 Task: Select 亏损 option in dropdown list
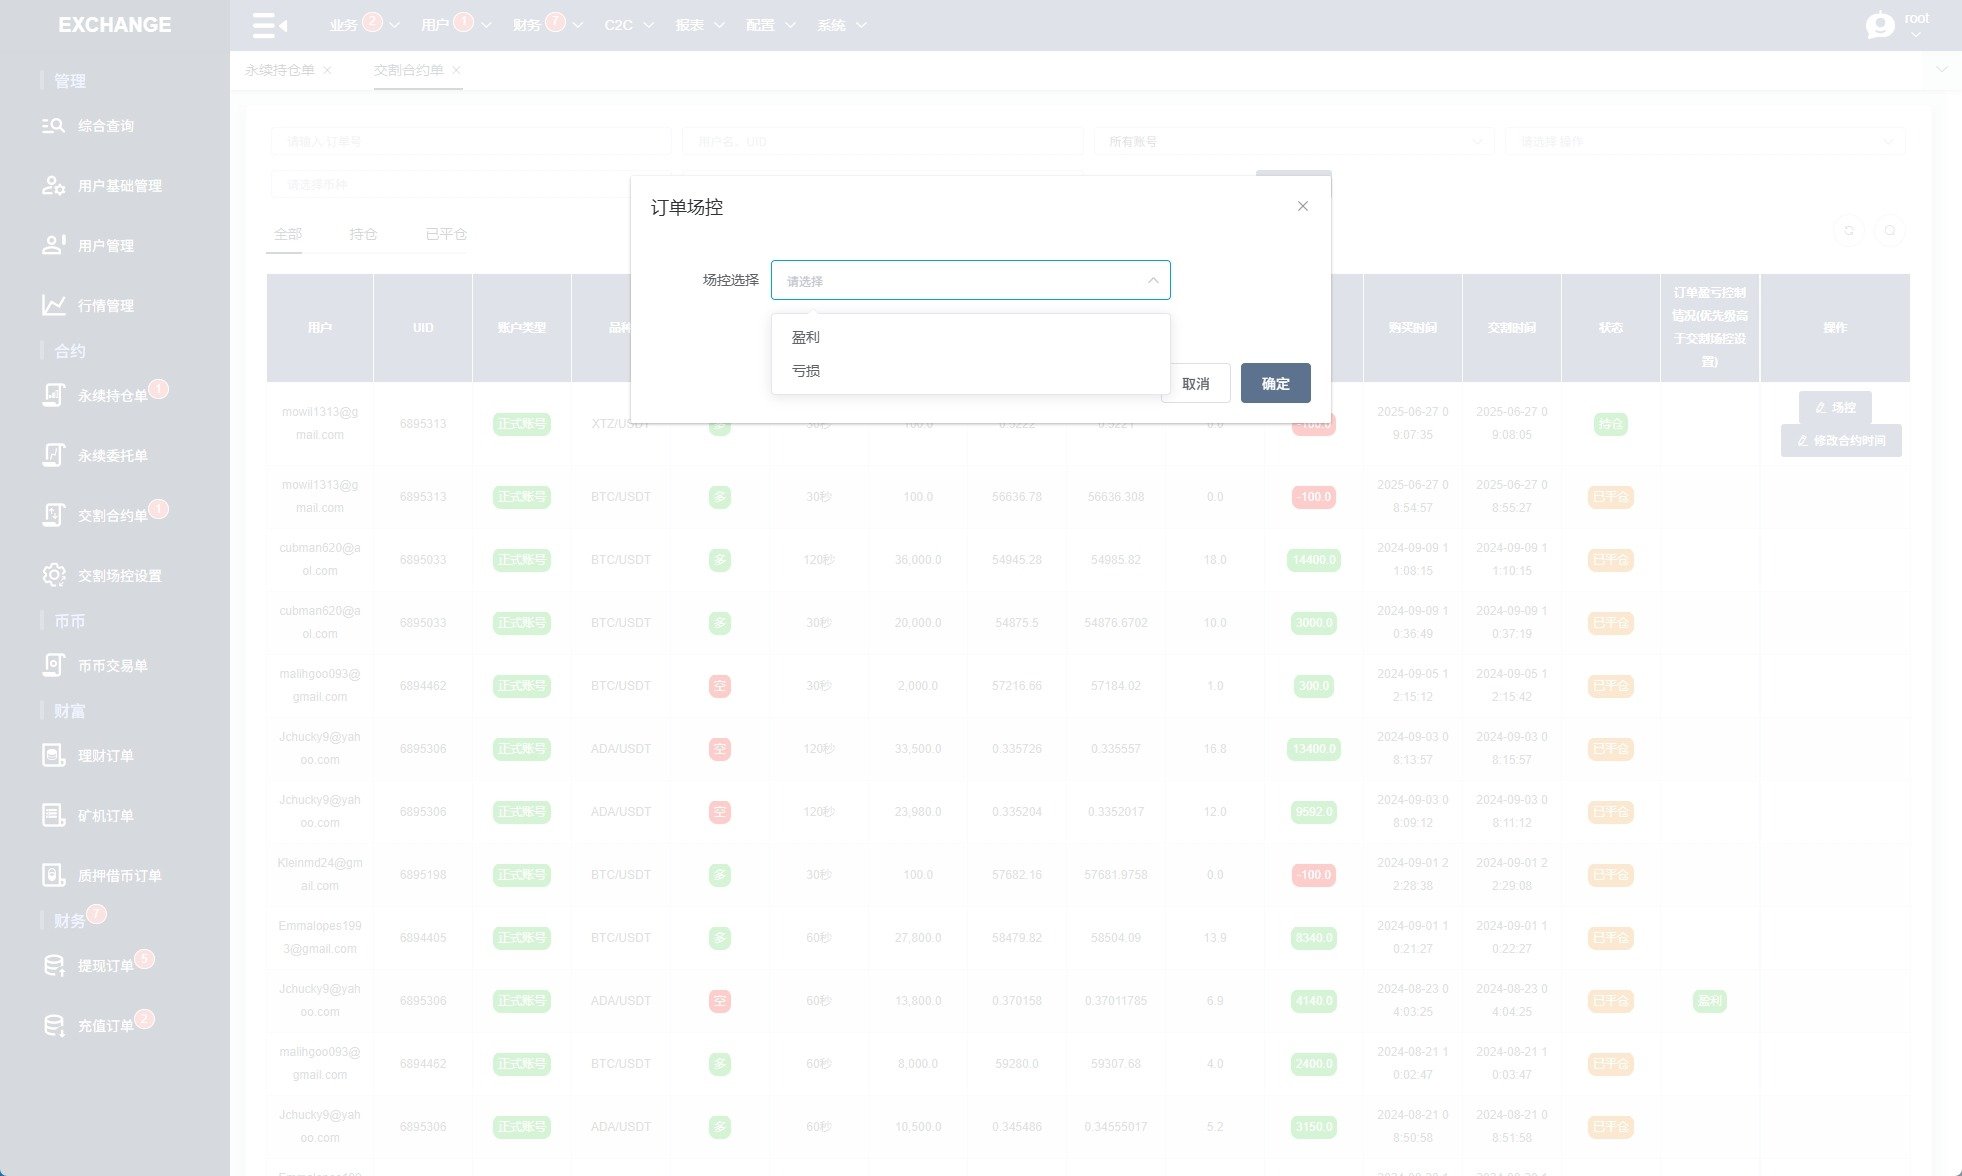(x=806, y=371)
